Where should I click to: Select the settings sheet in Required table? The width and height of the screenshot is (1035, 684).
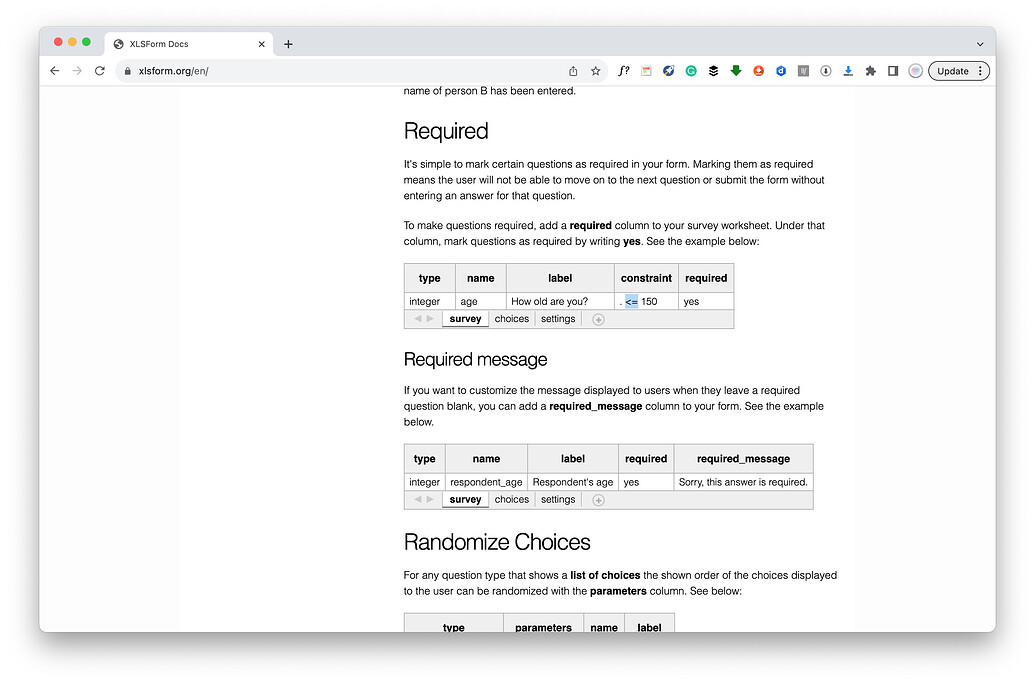558,319
